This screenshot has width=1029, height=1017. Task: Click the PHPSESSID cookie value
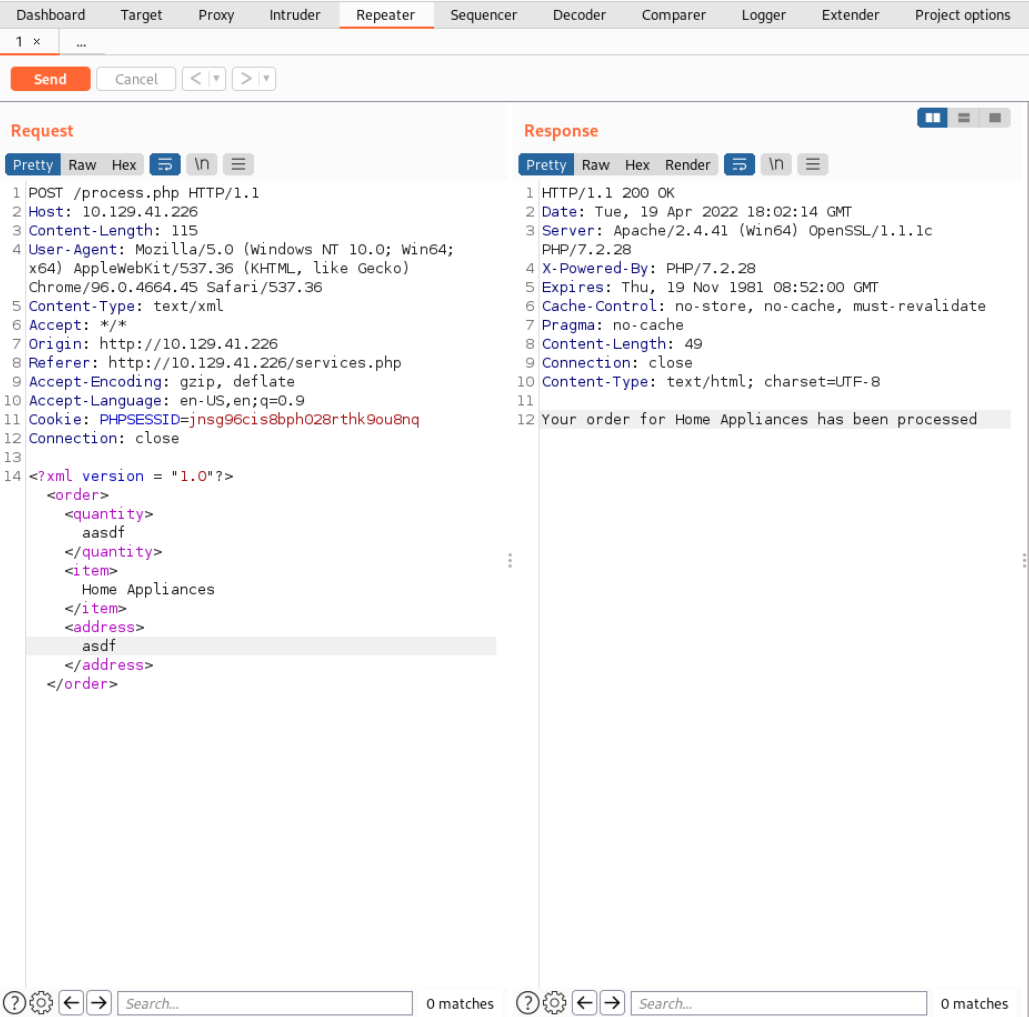[x=304, y=419]
